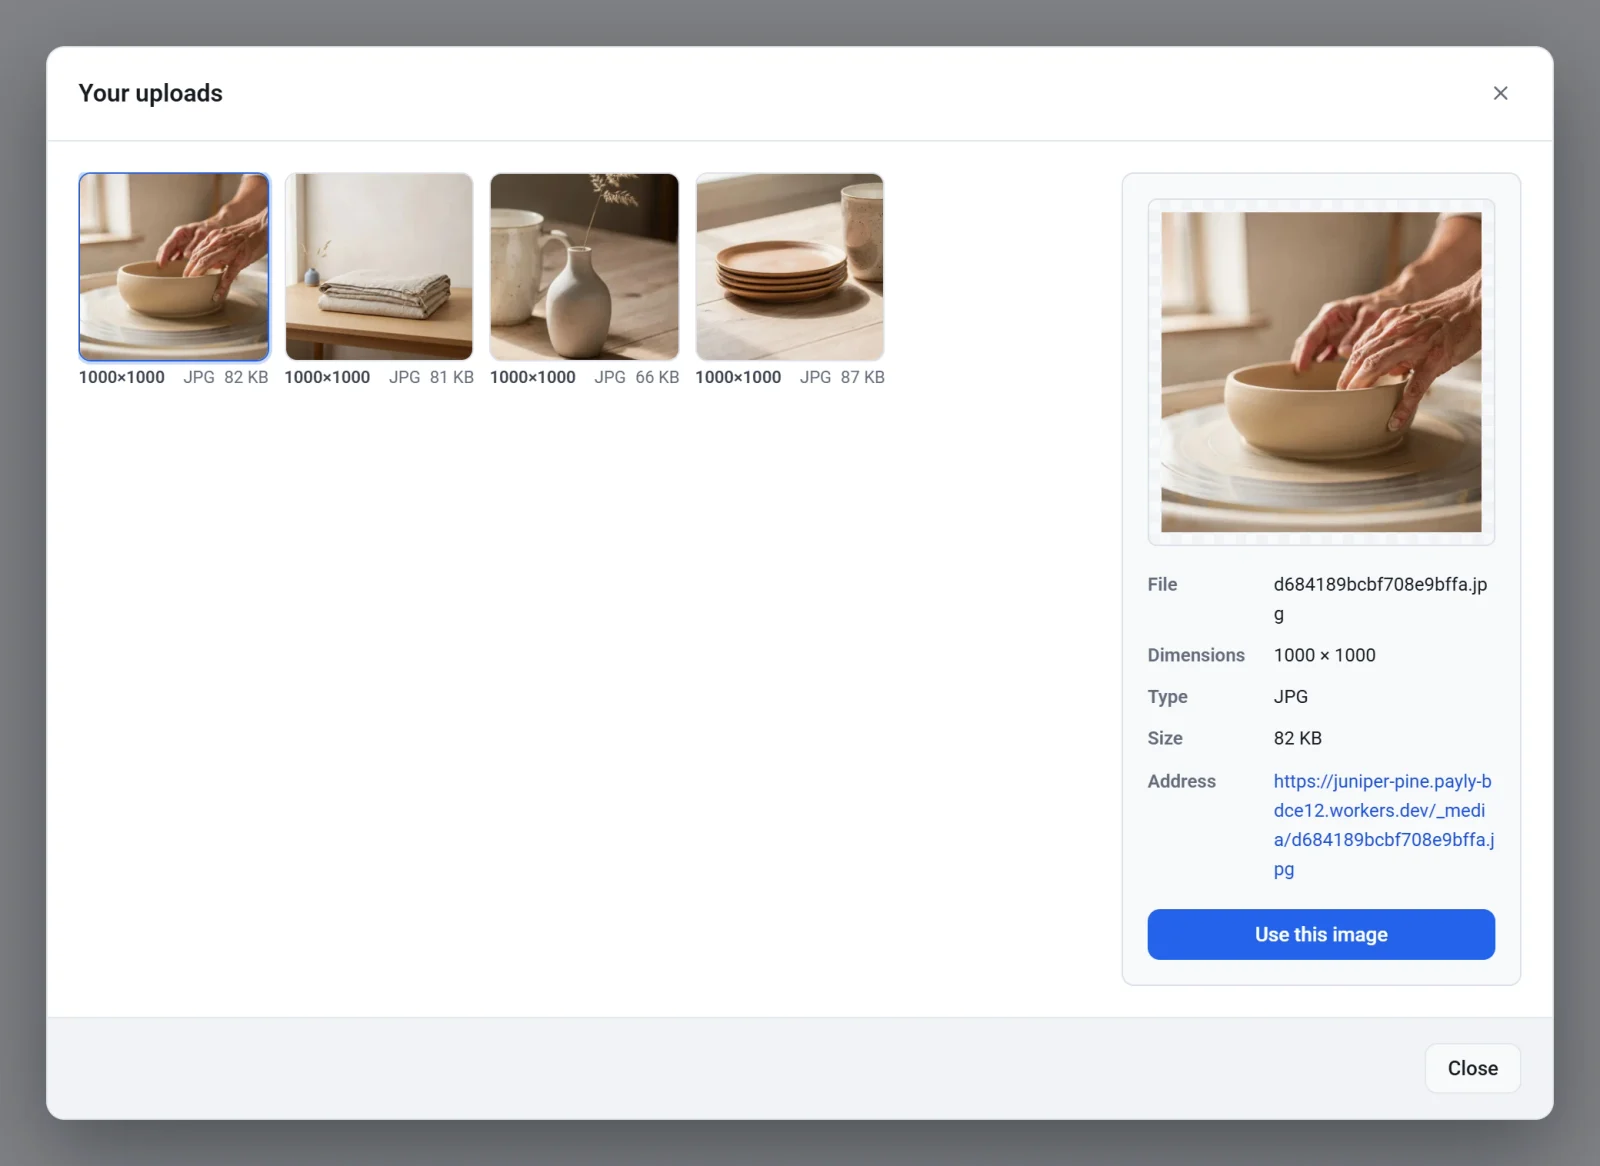Click the Close button

(1472, 1068)
